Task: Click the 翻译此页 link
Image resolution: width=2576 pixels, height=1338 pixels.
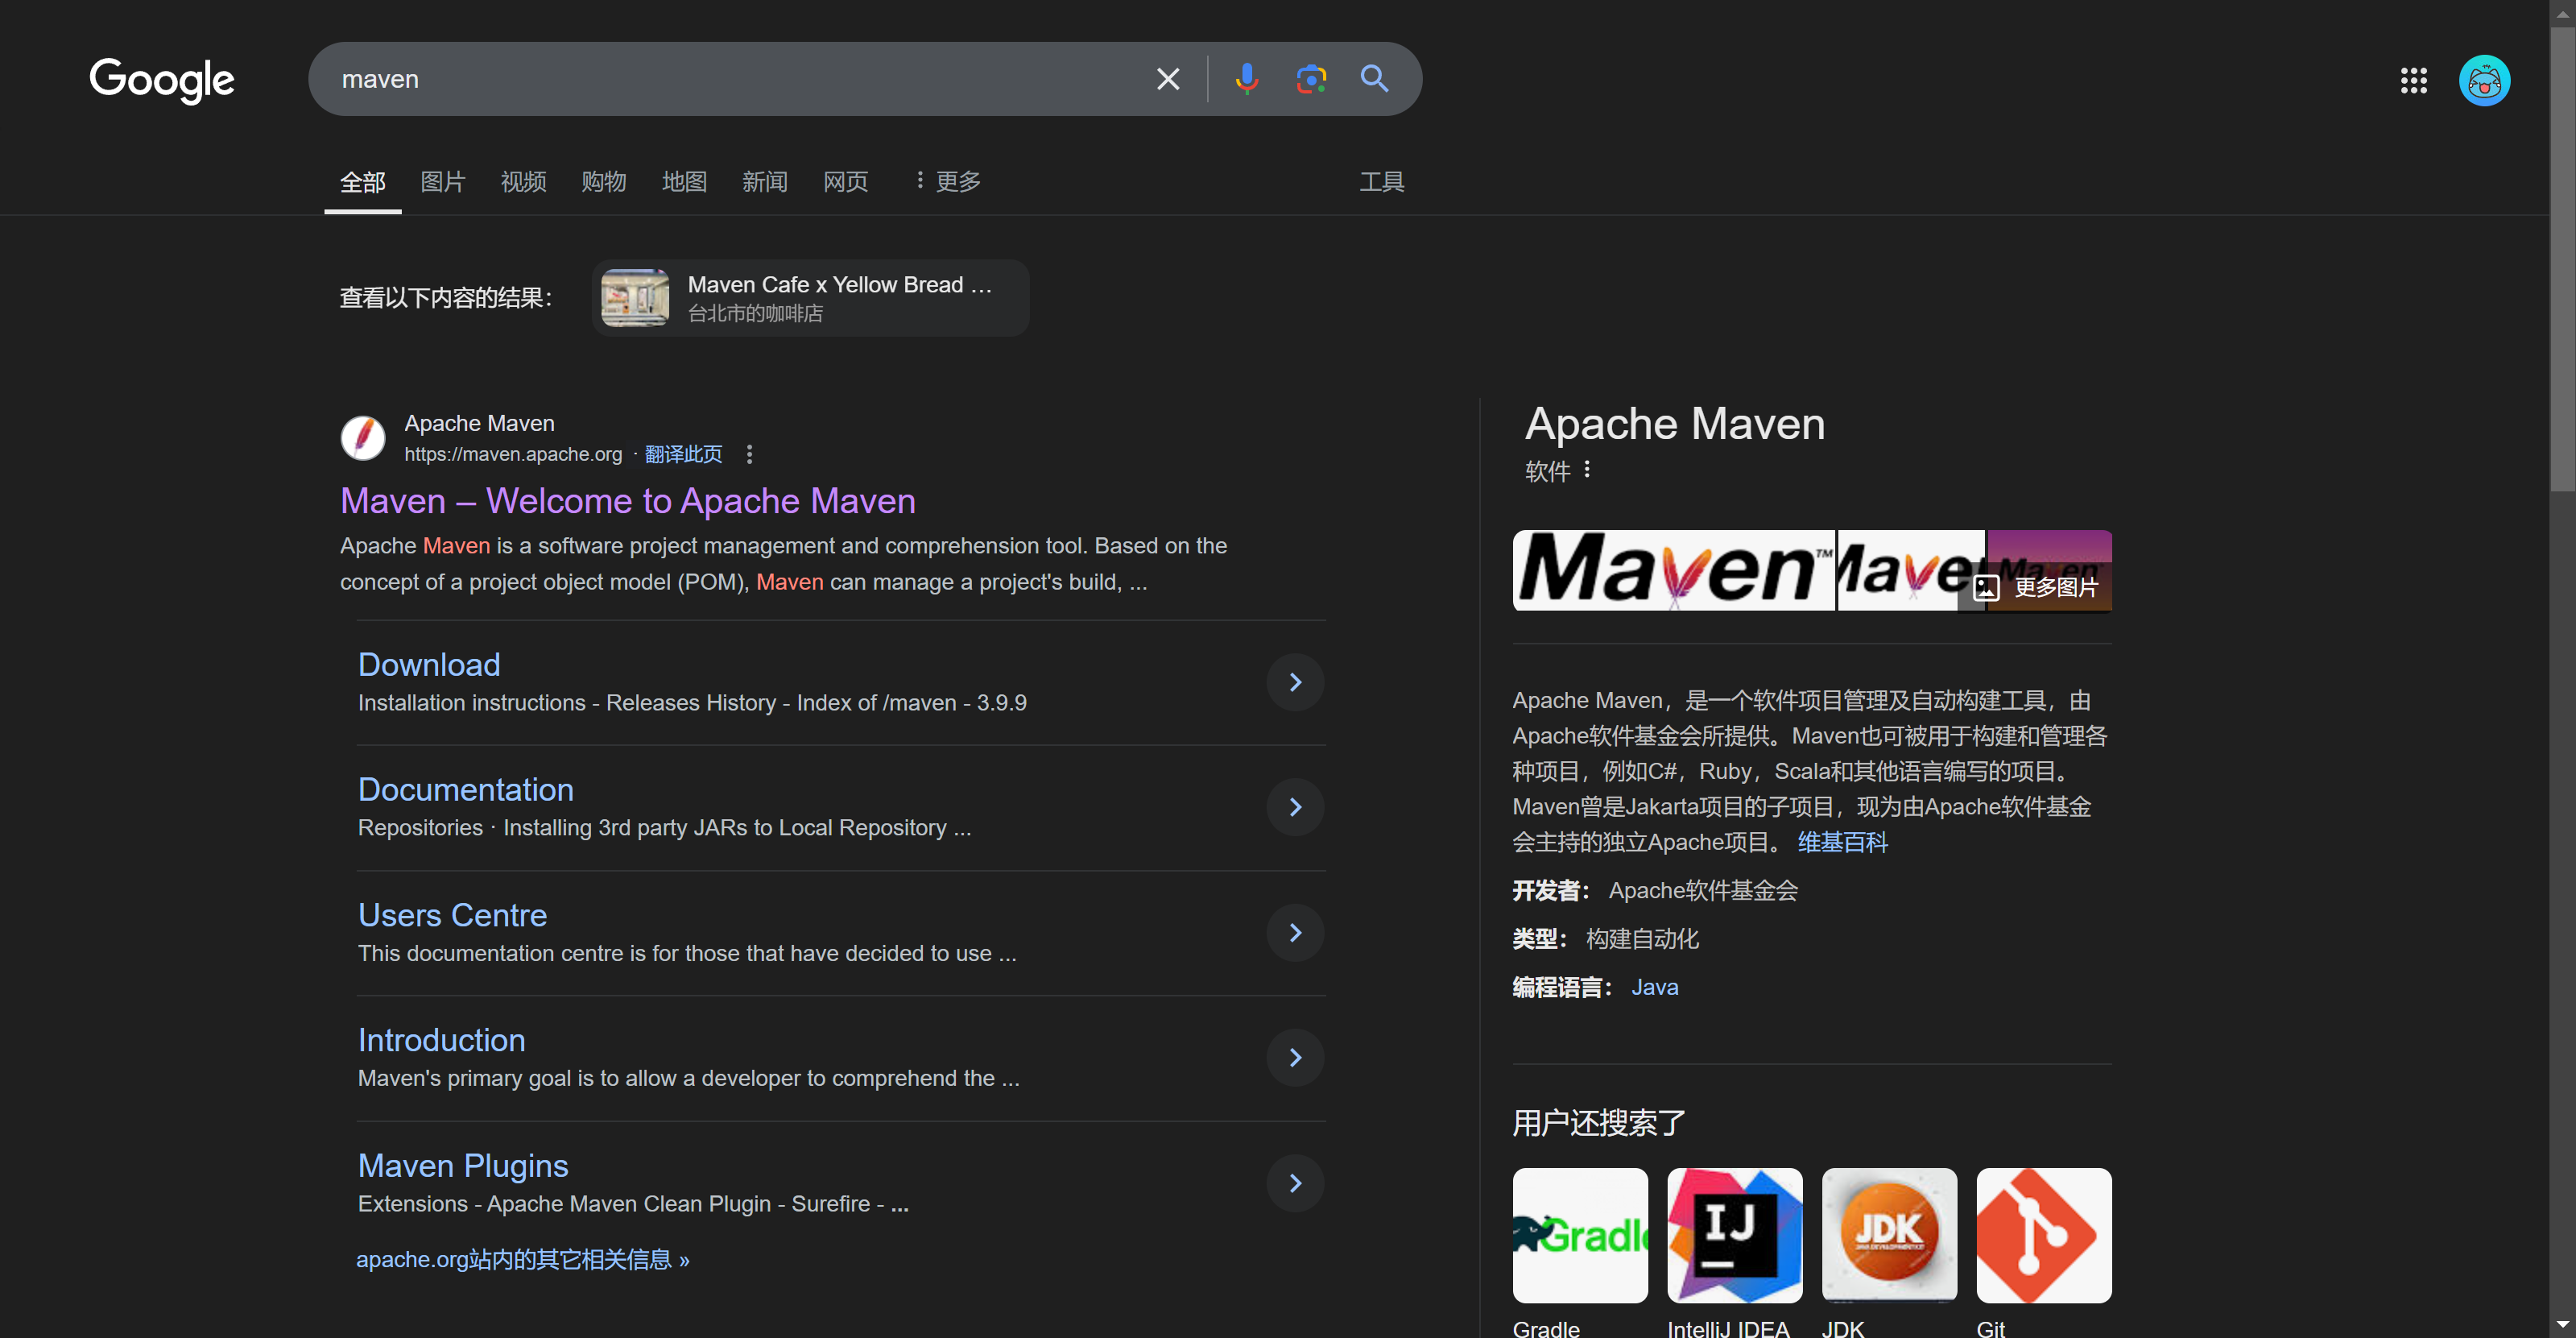Action: point(683,455)
